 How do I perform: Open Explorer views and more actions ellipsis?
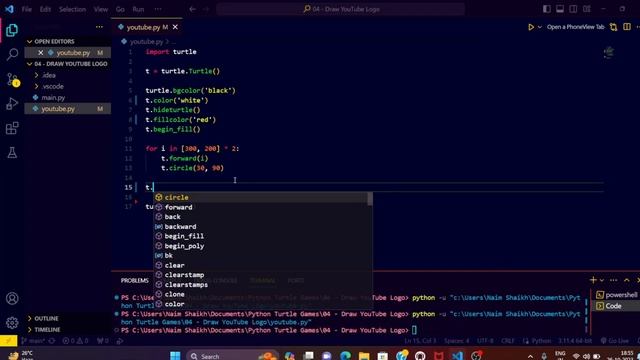coord(99,27)
